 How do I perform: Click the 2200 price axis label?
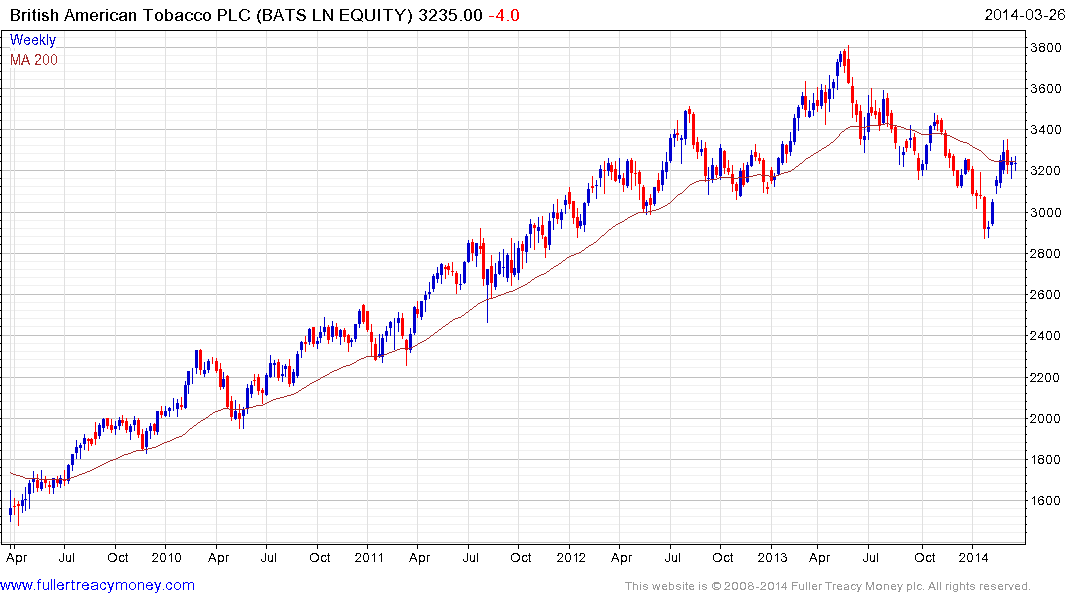[1046, 378]
